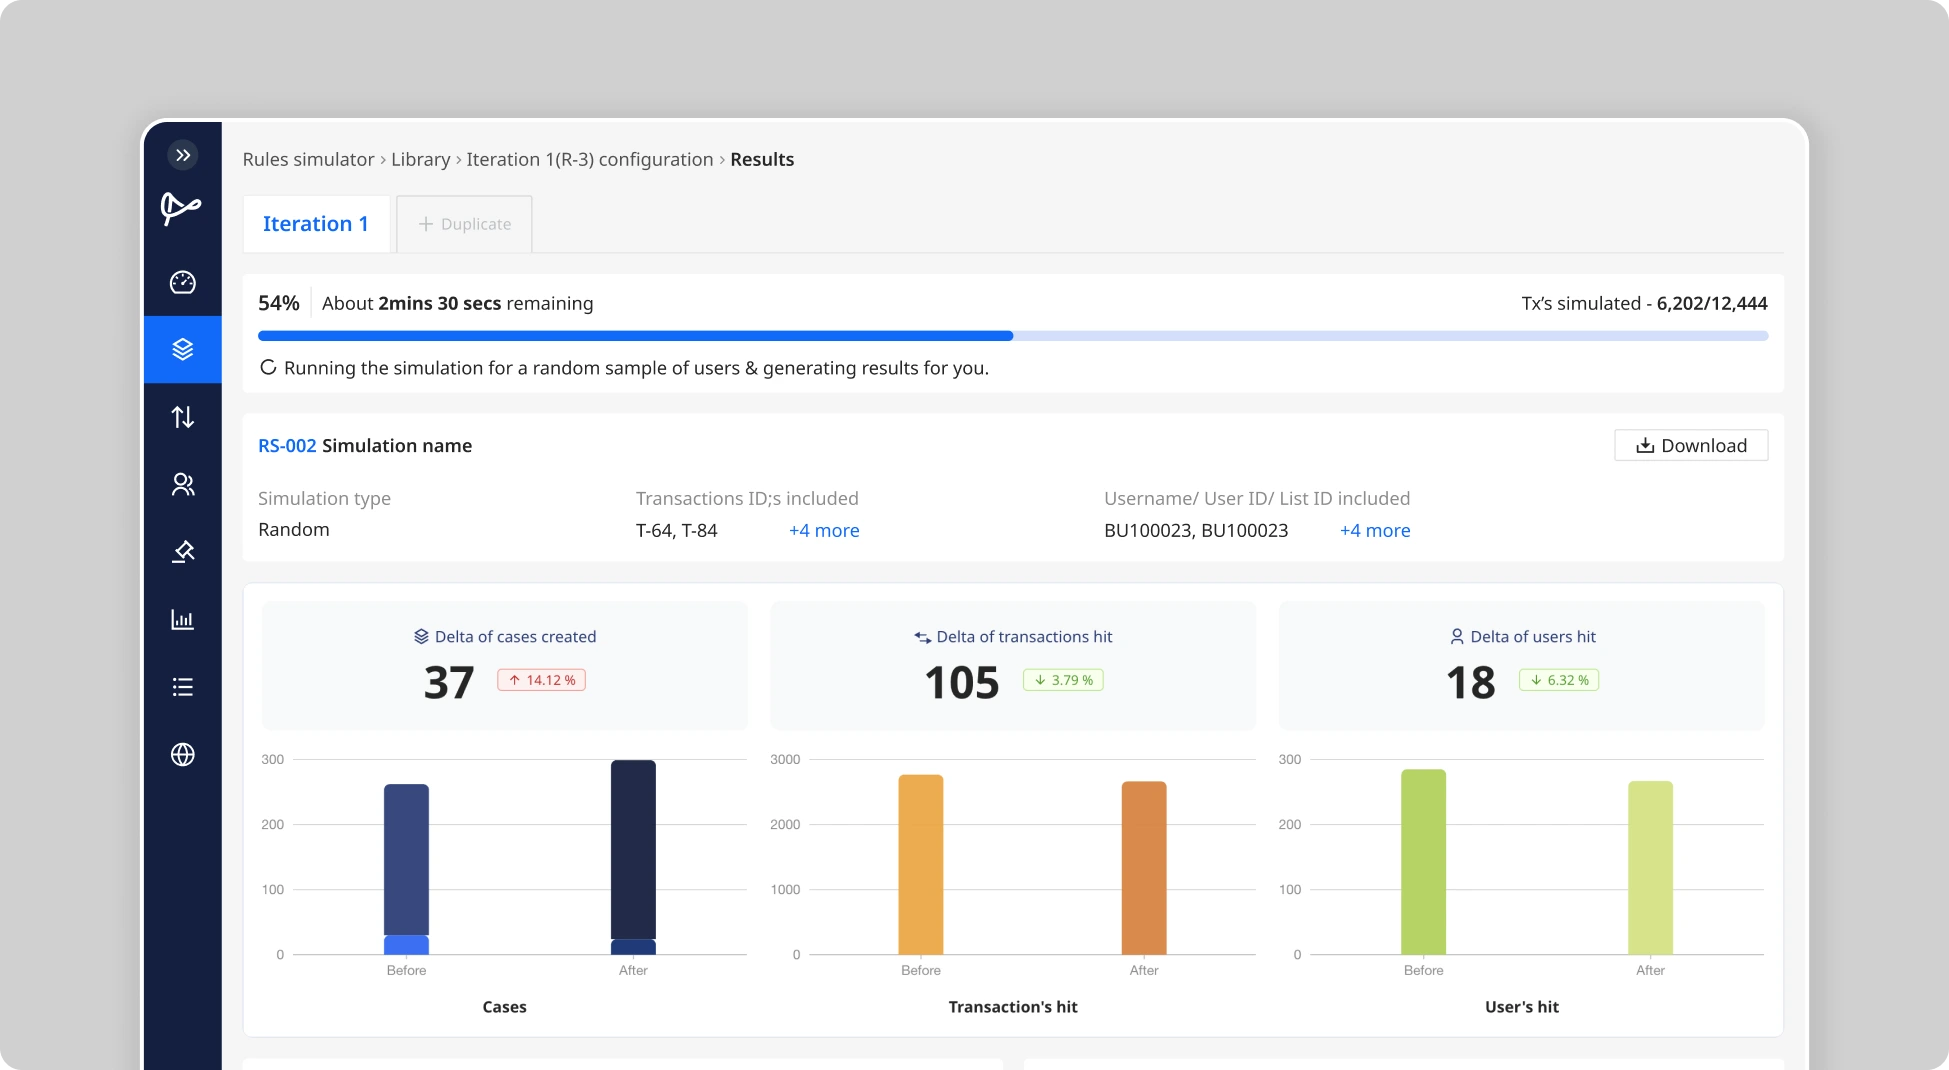Screen dimensions: 1949x1070
Task: Open the gavel cases icon in sidebar
Action: (x=183, y=552)
